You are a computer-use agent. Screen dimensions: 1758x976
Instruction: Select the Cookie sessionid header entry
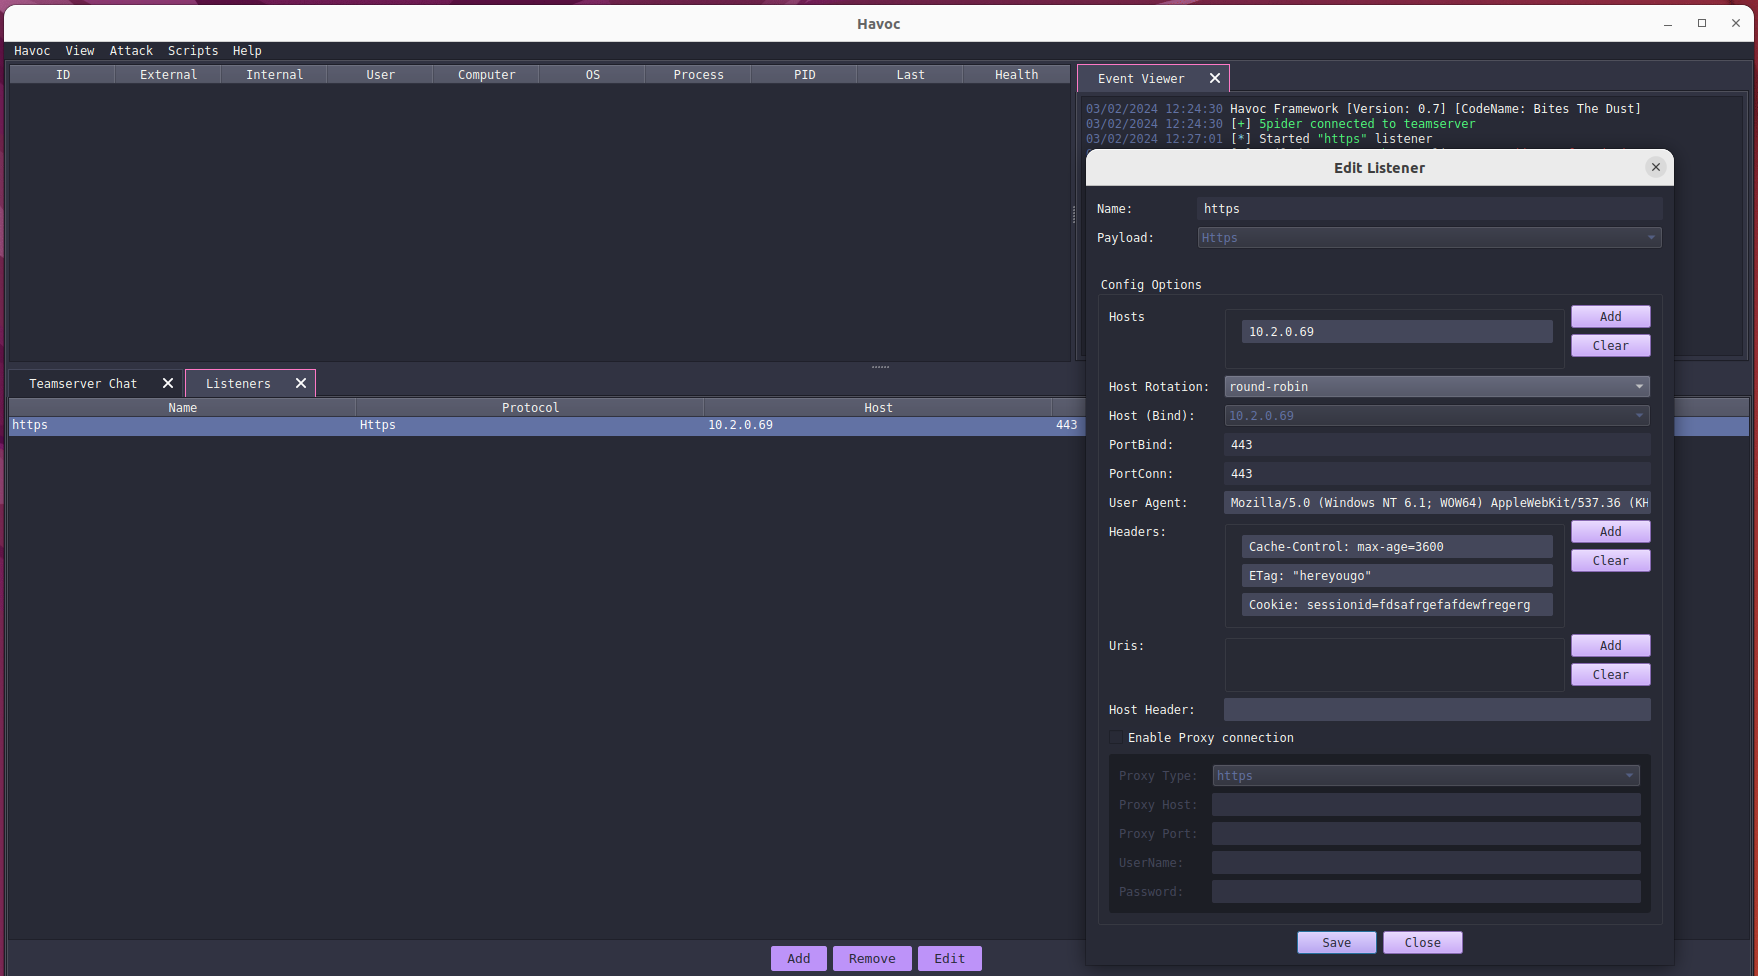click(x=1397, y=605)
